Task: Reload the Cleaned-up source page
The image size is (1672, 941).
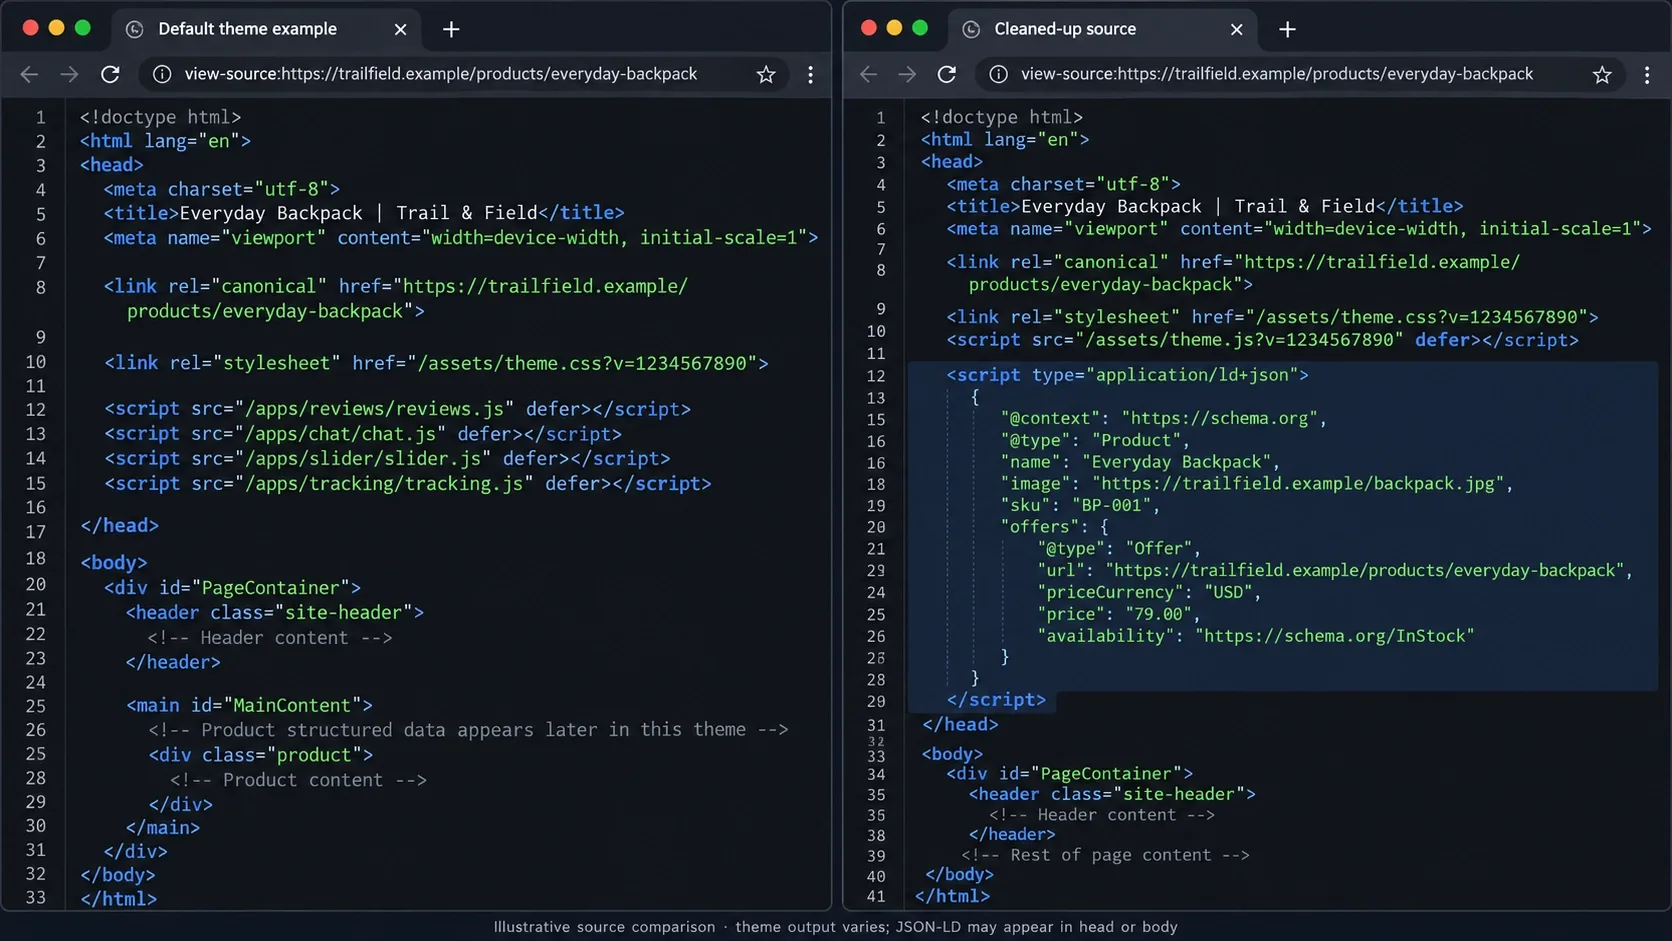Action: 947,74
